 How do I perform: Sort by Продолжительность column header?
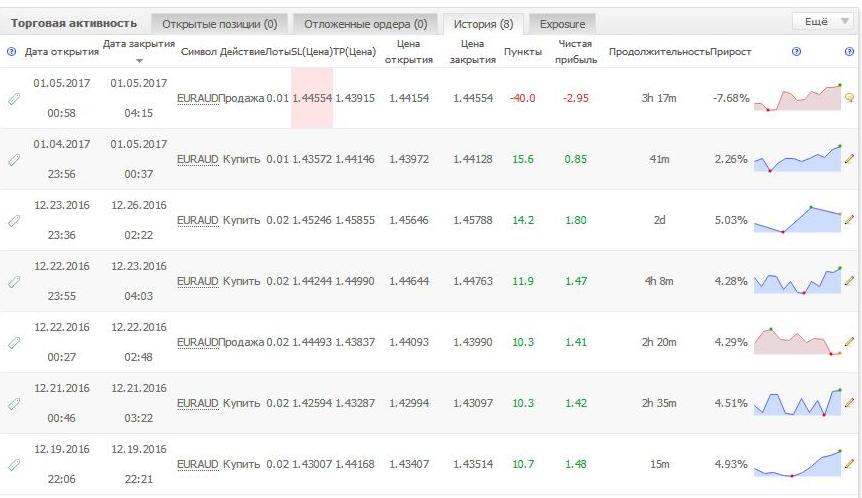tap(659, 52)
